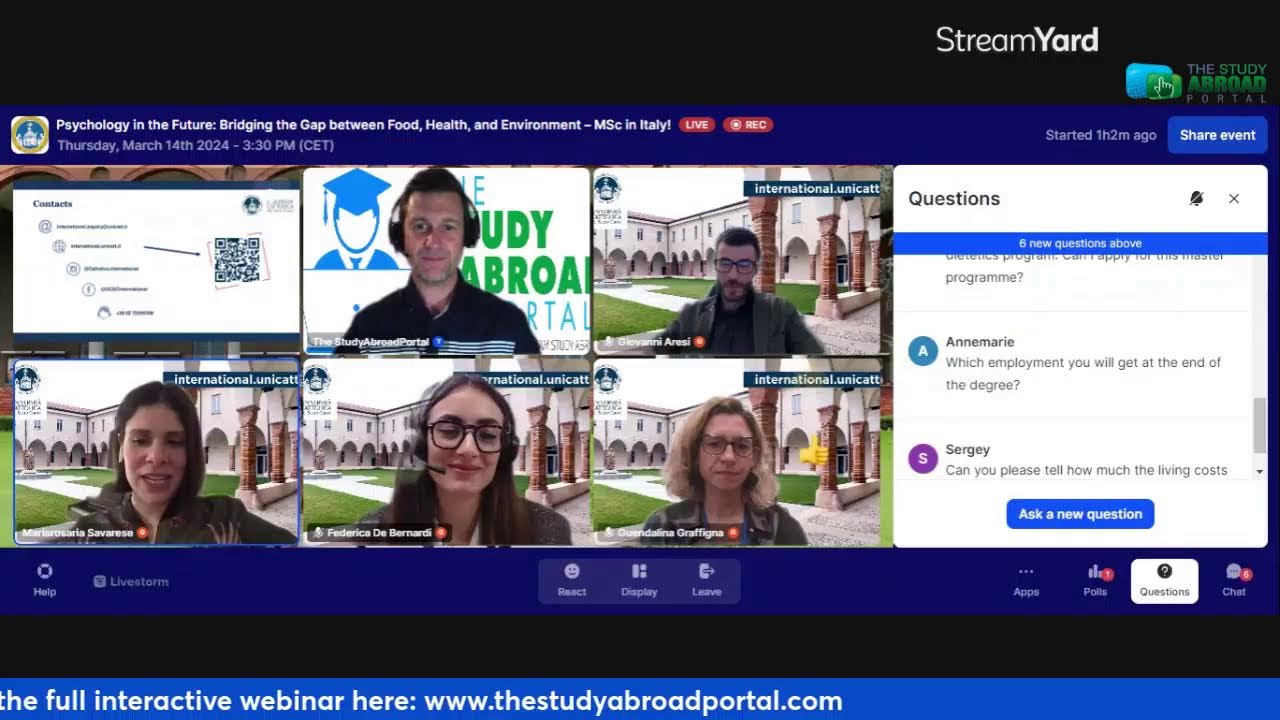The height and width of the screenshot is (720, 1280).
Task: Click the event date and time text
Action: point(195,146)
